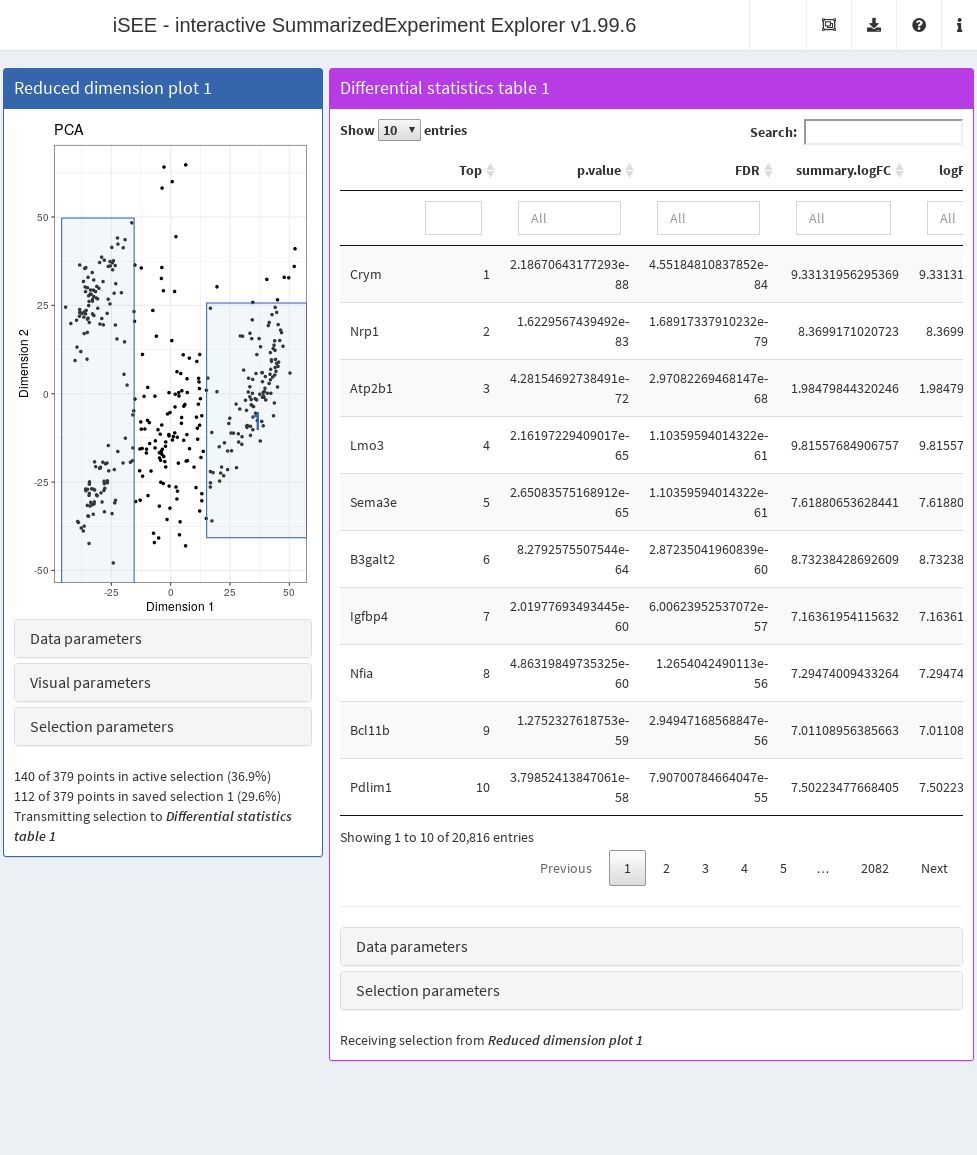
Task: Sort table by summary.logFC column arrows
Action: (x=899, y=170)
